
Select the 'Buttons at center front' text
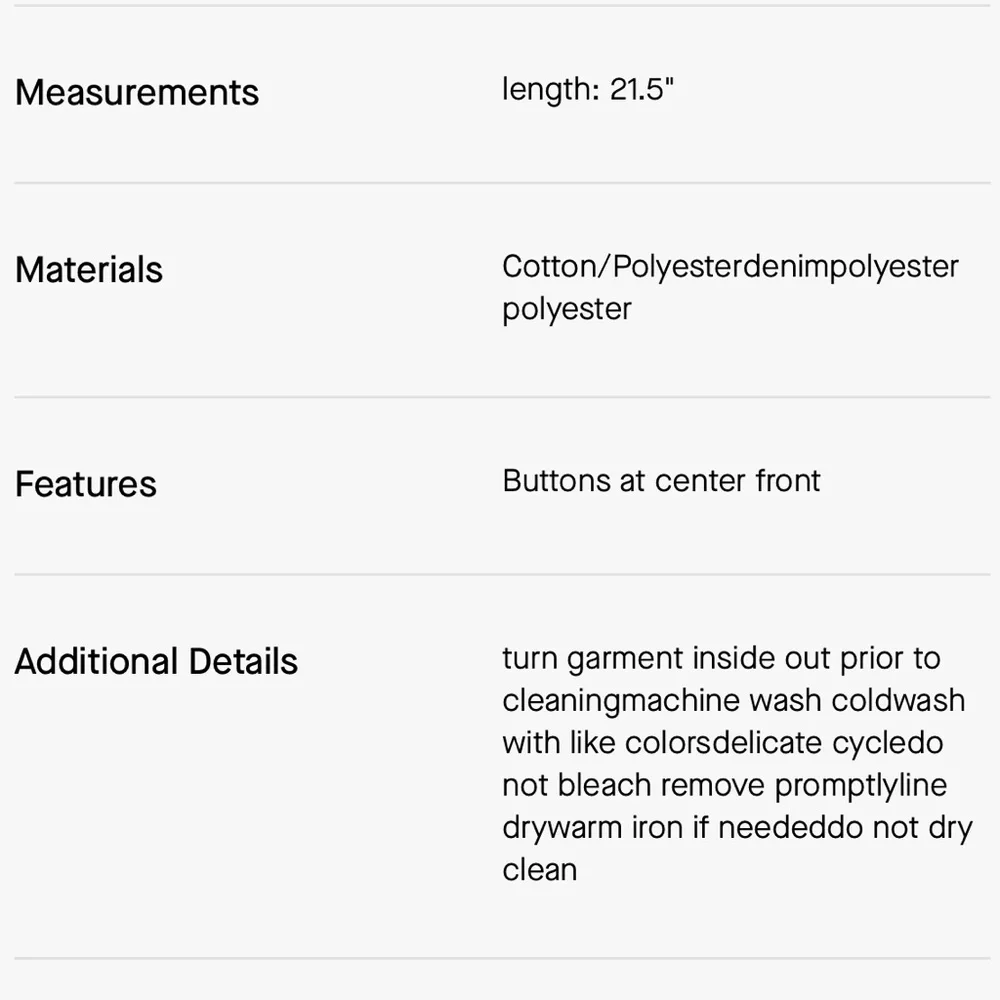point(661,481)
